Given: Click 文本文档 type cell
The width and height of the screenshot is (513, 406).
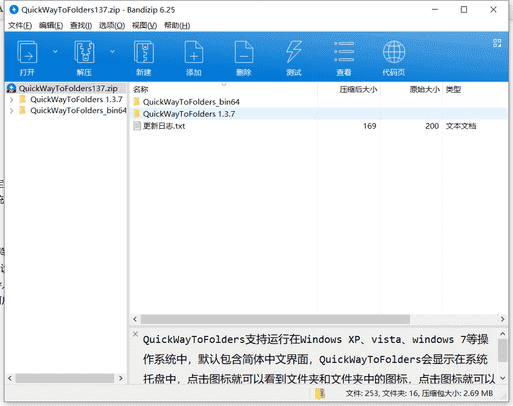Looking at the screenshot, I should [461, 126].
